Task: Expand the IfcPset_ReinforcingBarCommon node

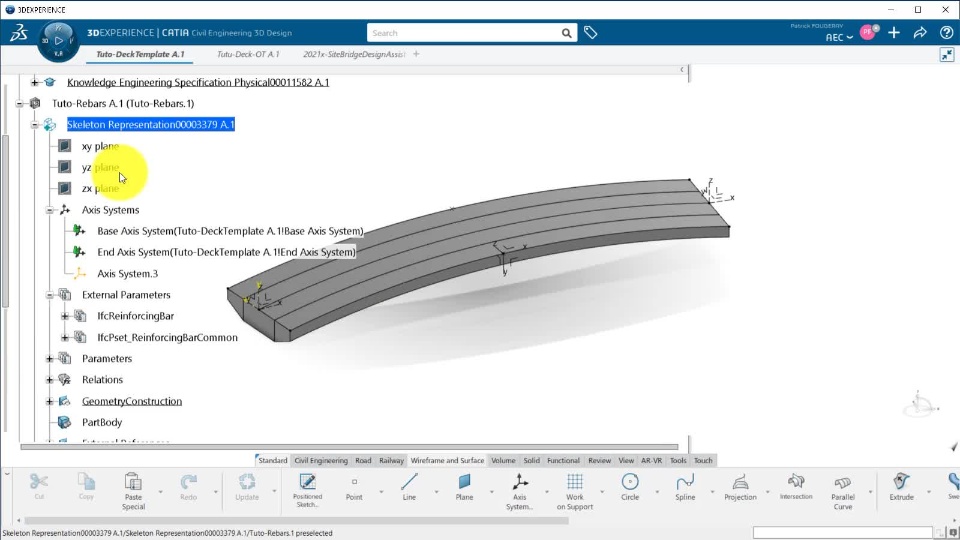Action: point(65,337)
